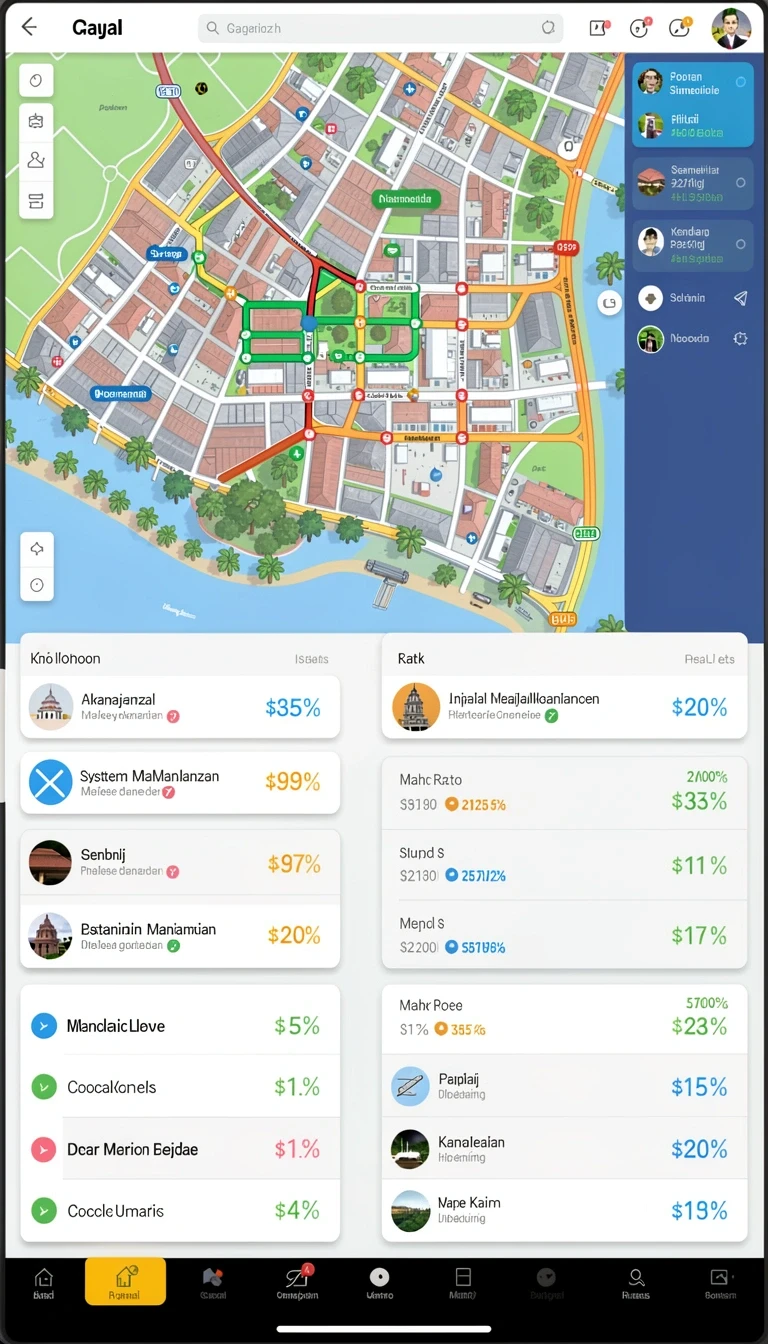Click the clock icon in map toolbar
This screenshot has width=768, height=1344.
click(36, 81)
